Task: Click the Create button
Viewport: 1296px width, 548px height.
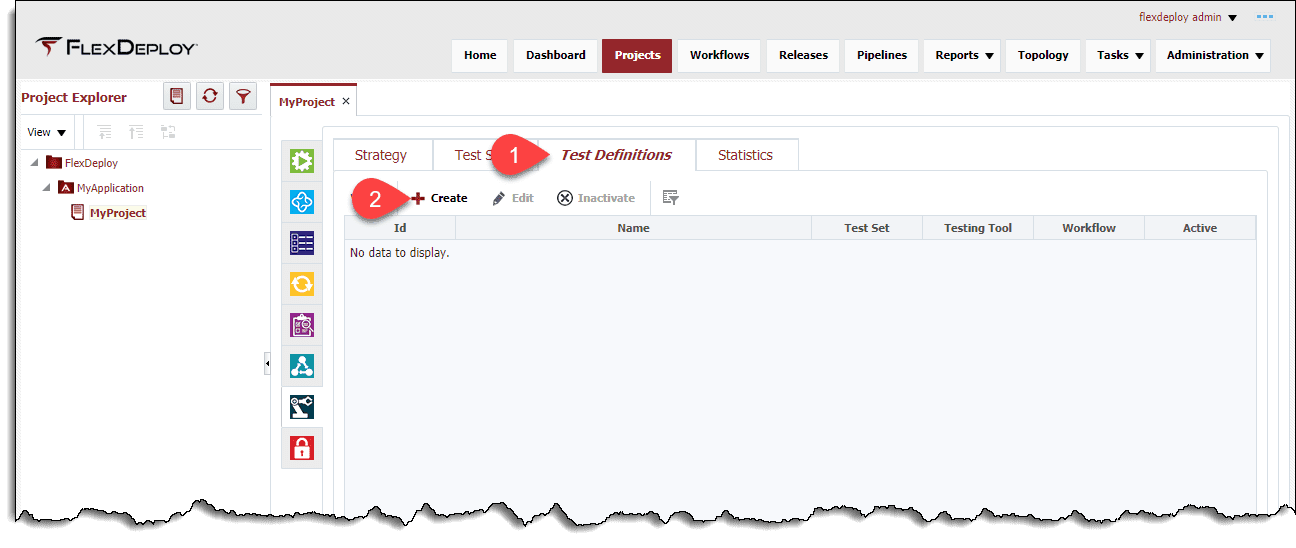Action: tap(439, 198)
